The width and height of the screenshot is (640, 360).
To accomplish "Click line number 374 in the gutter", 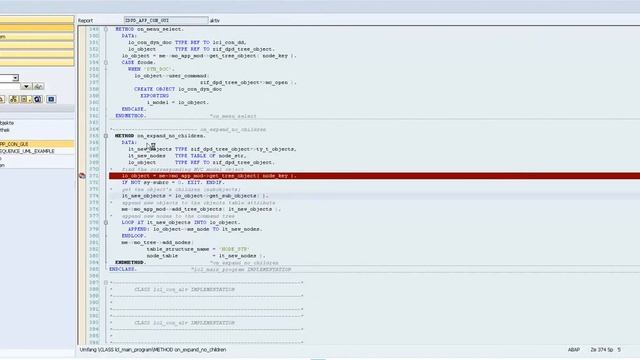I will click(94, 196).
